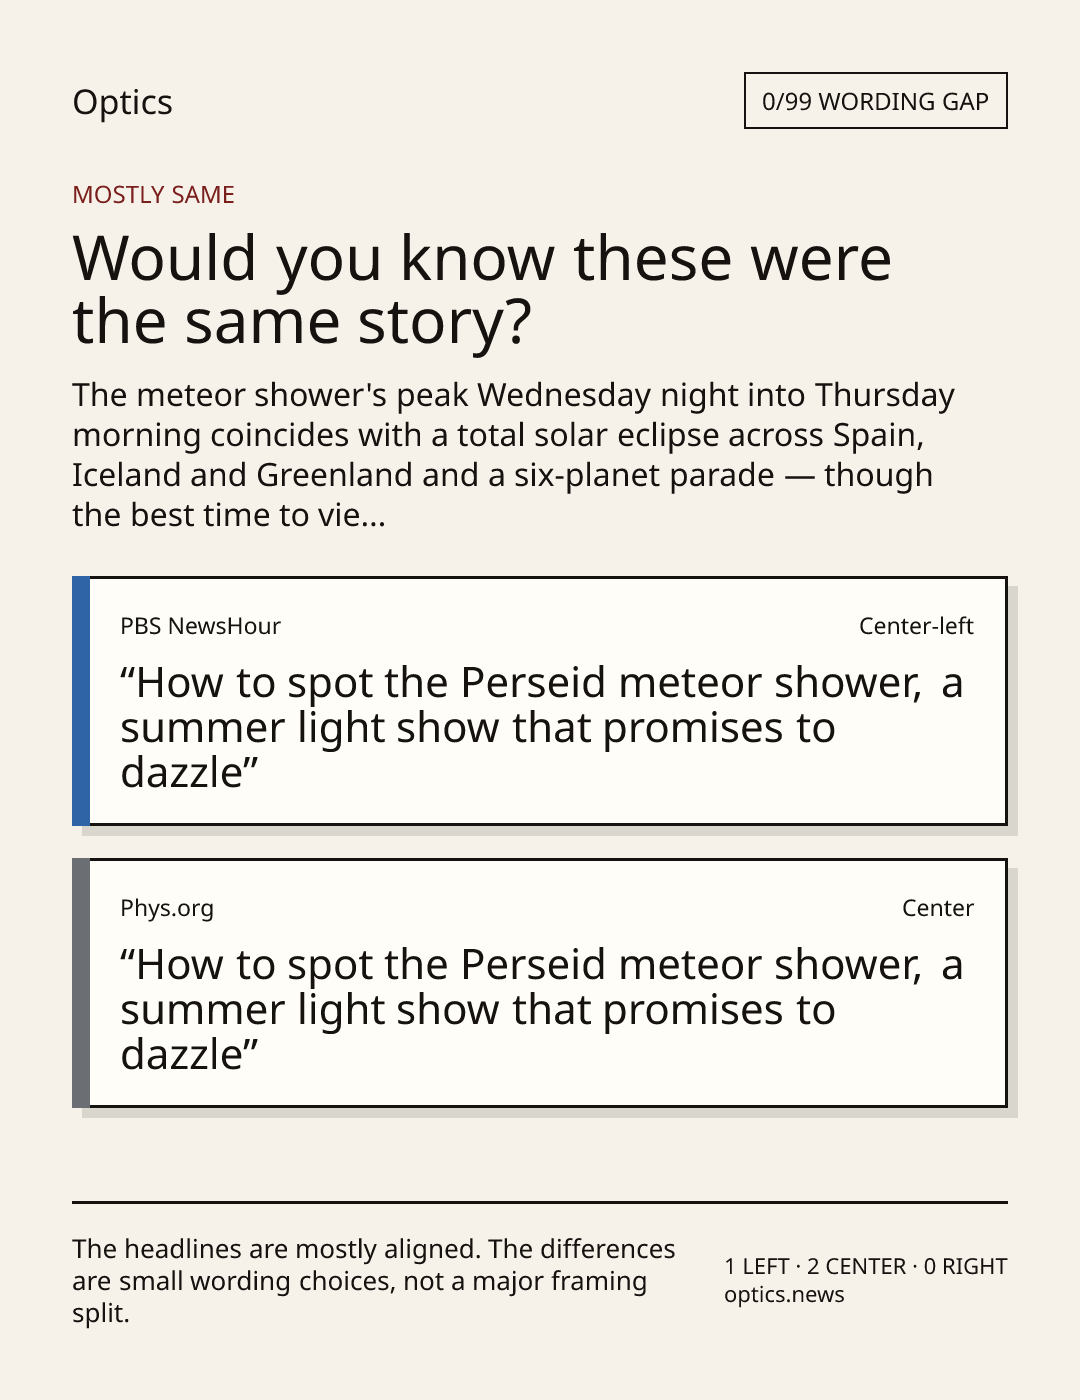Click the Center-left bias label
This screenshot has width=1080, height=1400.
point(916,626)
